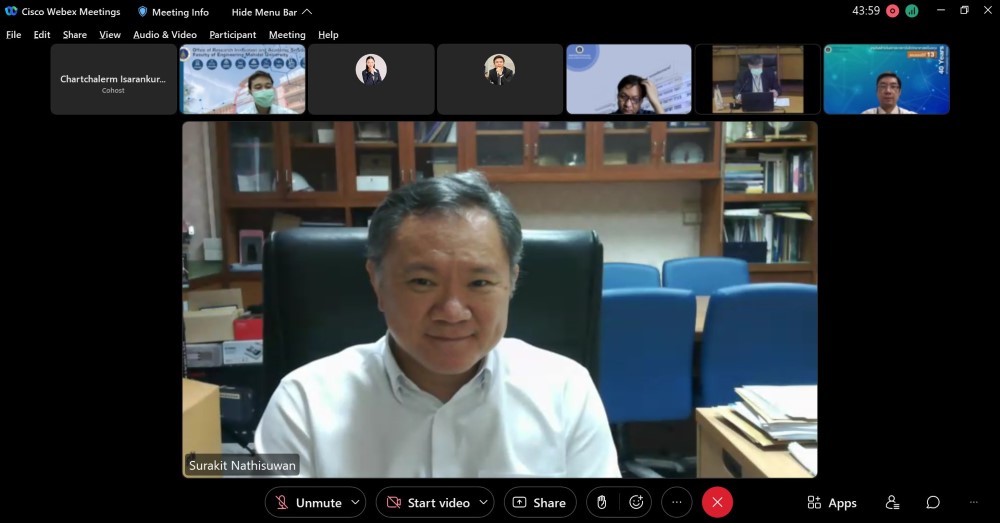Open the Audio & Video menu
The height and width of the screenshot is (523, 1000).
point(165,35)
